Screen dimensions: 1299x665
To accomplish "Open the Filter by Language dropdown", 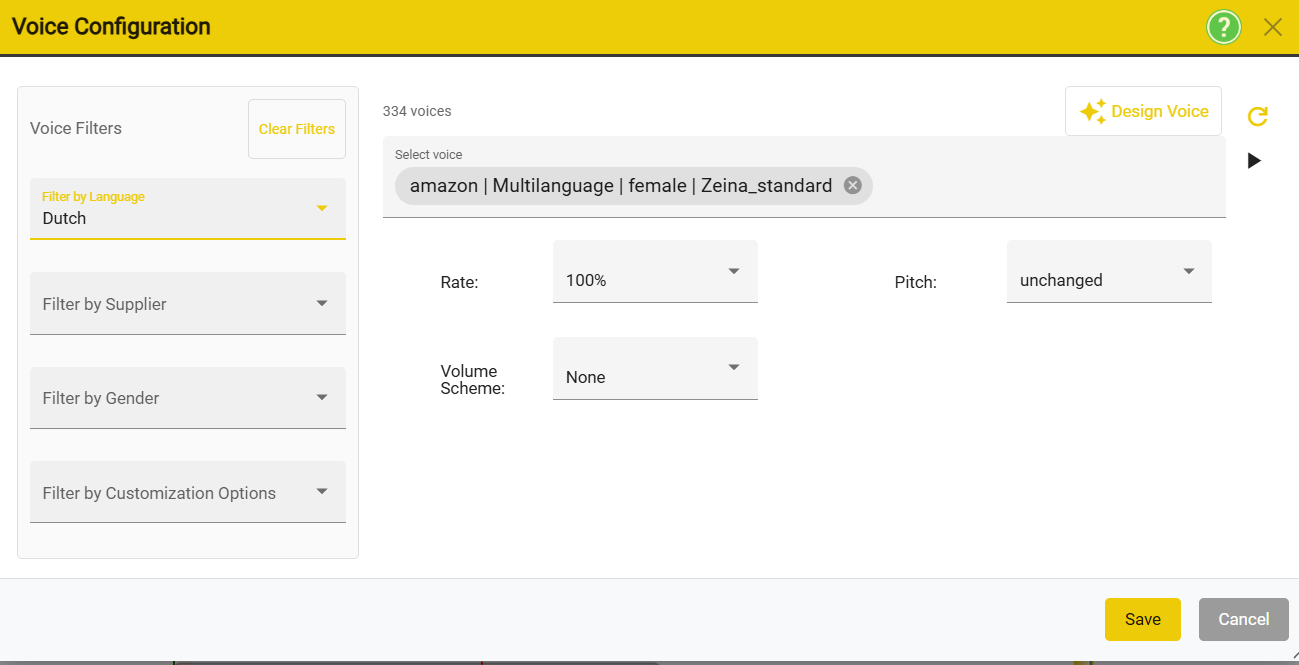I will (188, 209).
